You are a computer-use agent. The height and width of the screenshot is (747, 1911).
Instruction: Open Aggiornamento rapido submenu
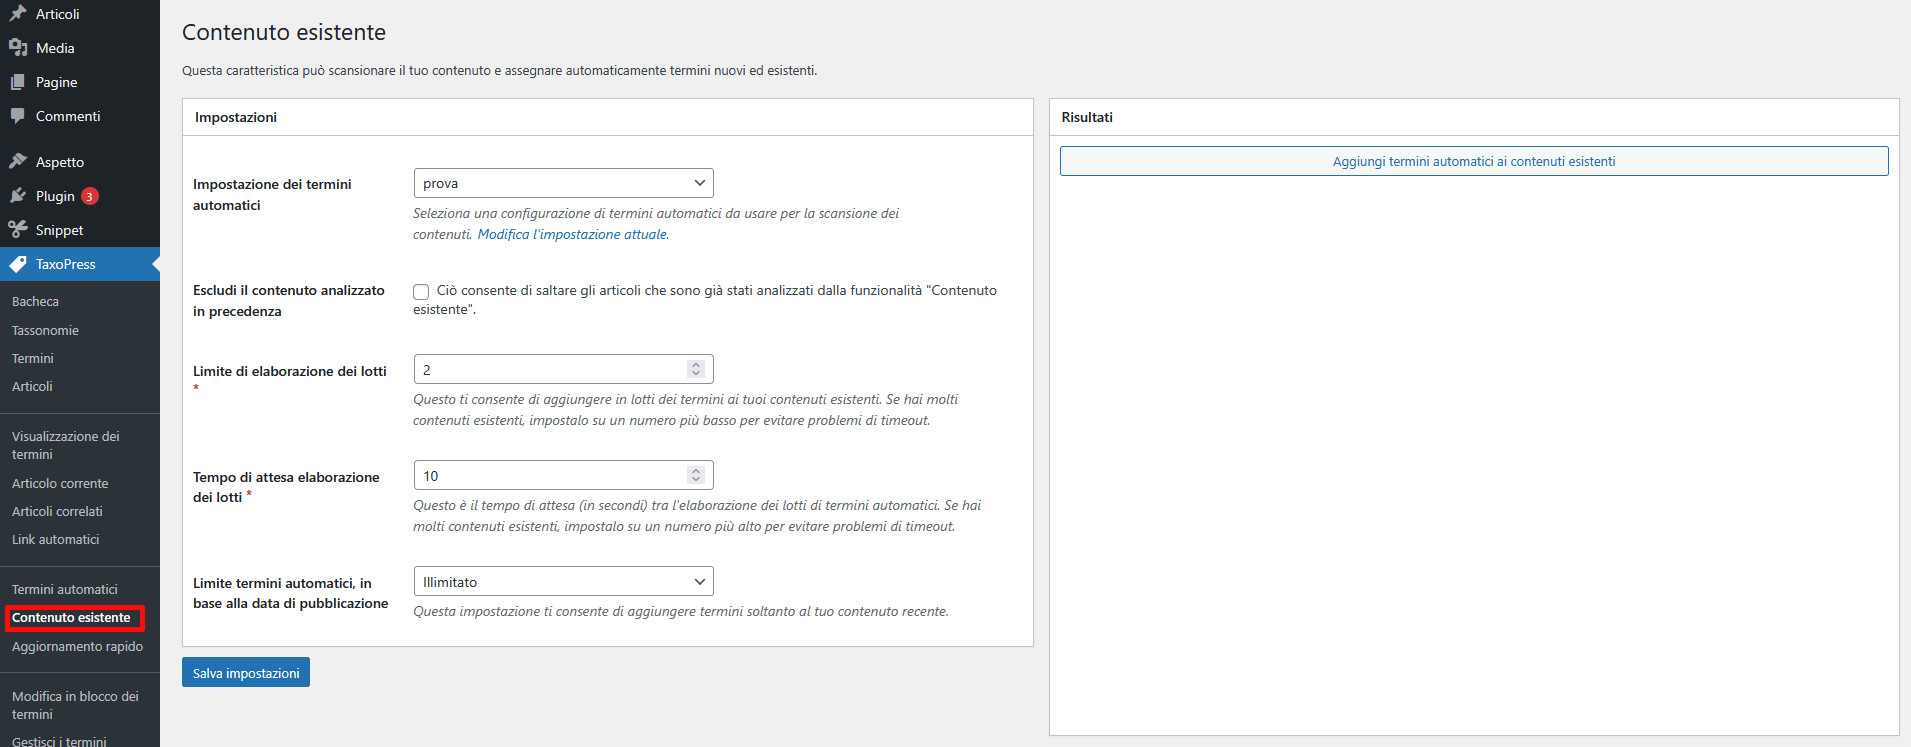point(77,646)
